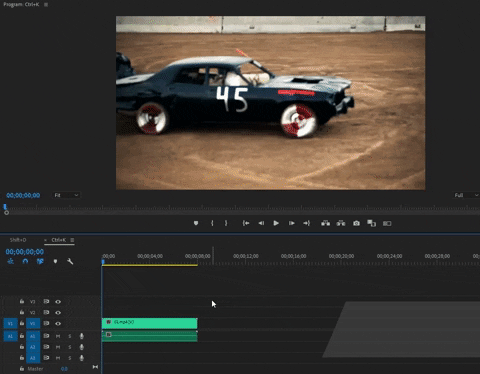Toggle Master track lock
480x374 pixels.
tap(22, 368)
